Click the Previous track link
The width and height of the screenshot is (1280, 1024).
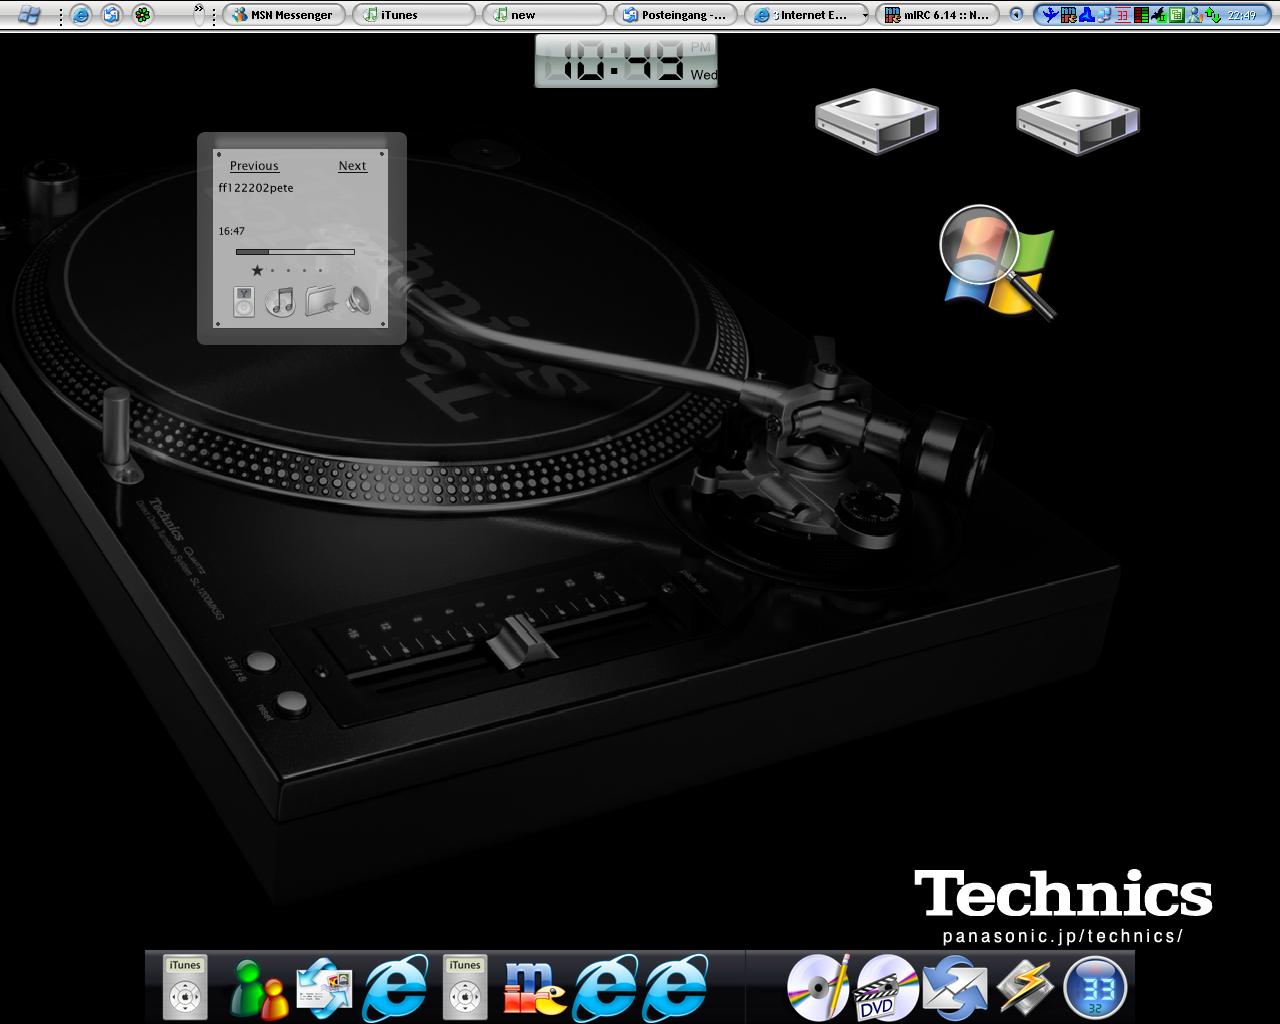coord(254,166)
